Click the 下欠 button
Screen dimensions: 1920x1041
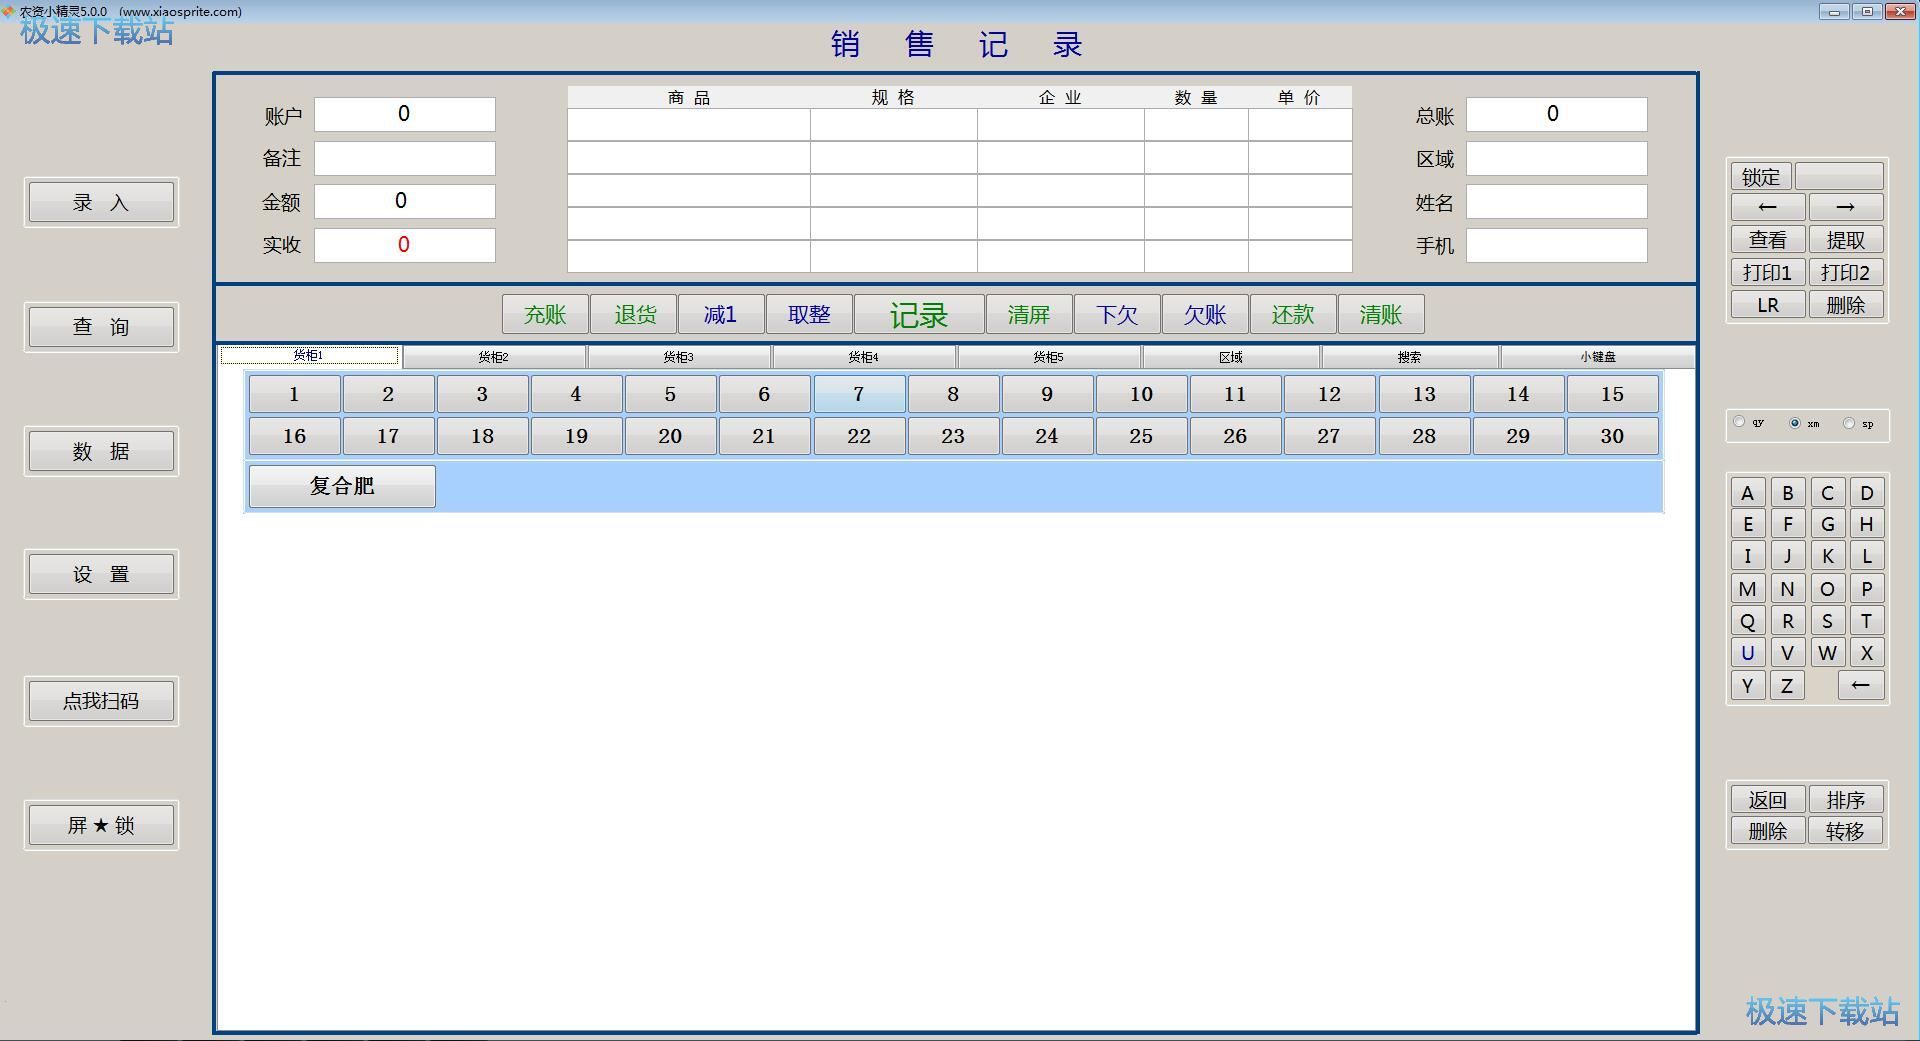pyautogui.click(x=1117, y=315)
